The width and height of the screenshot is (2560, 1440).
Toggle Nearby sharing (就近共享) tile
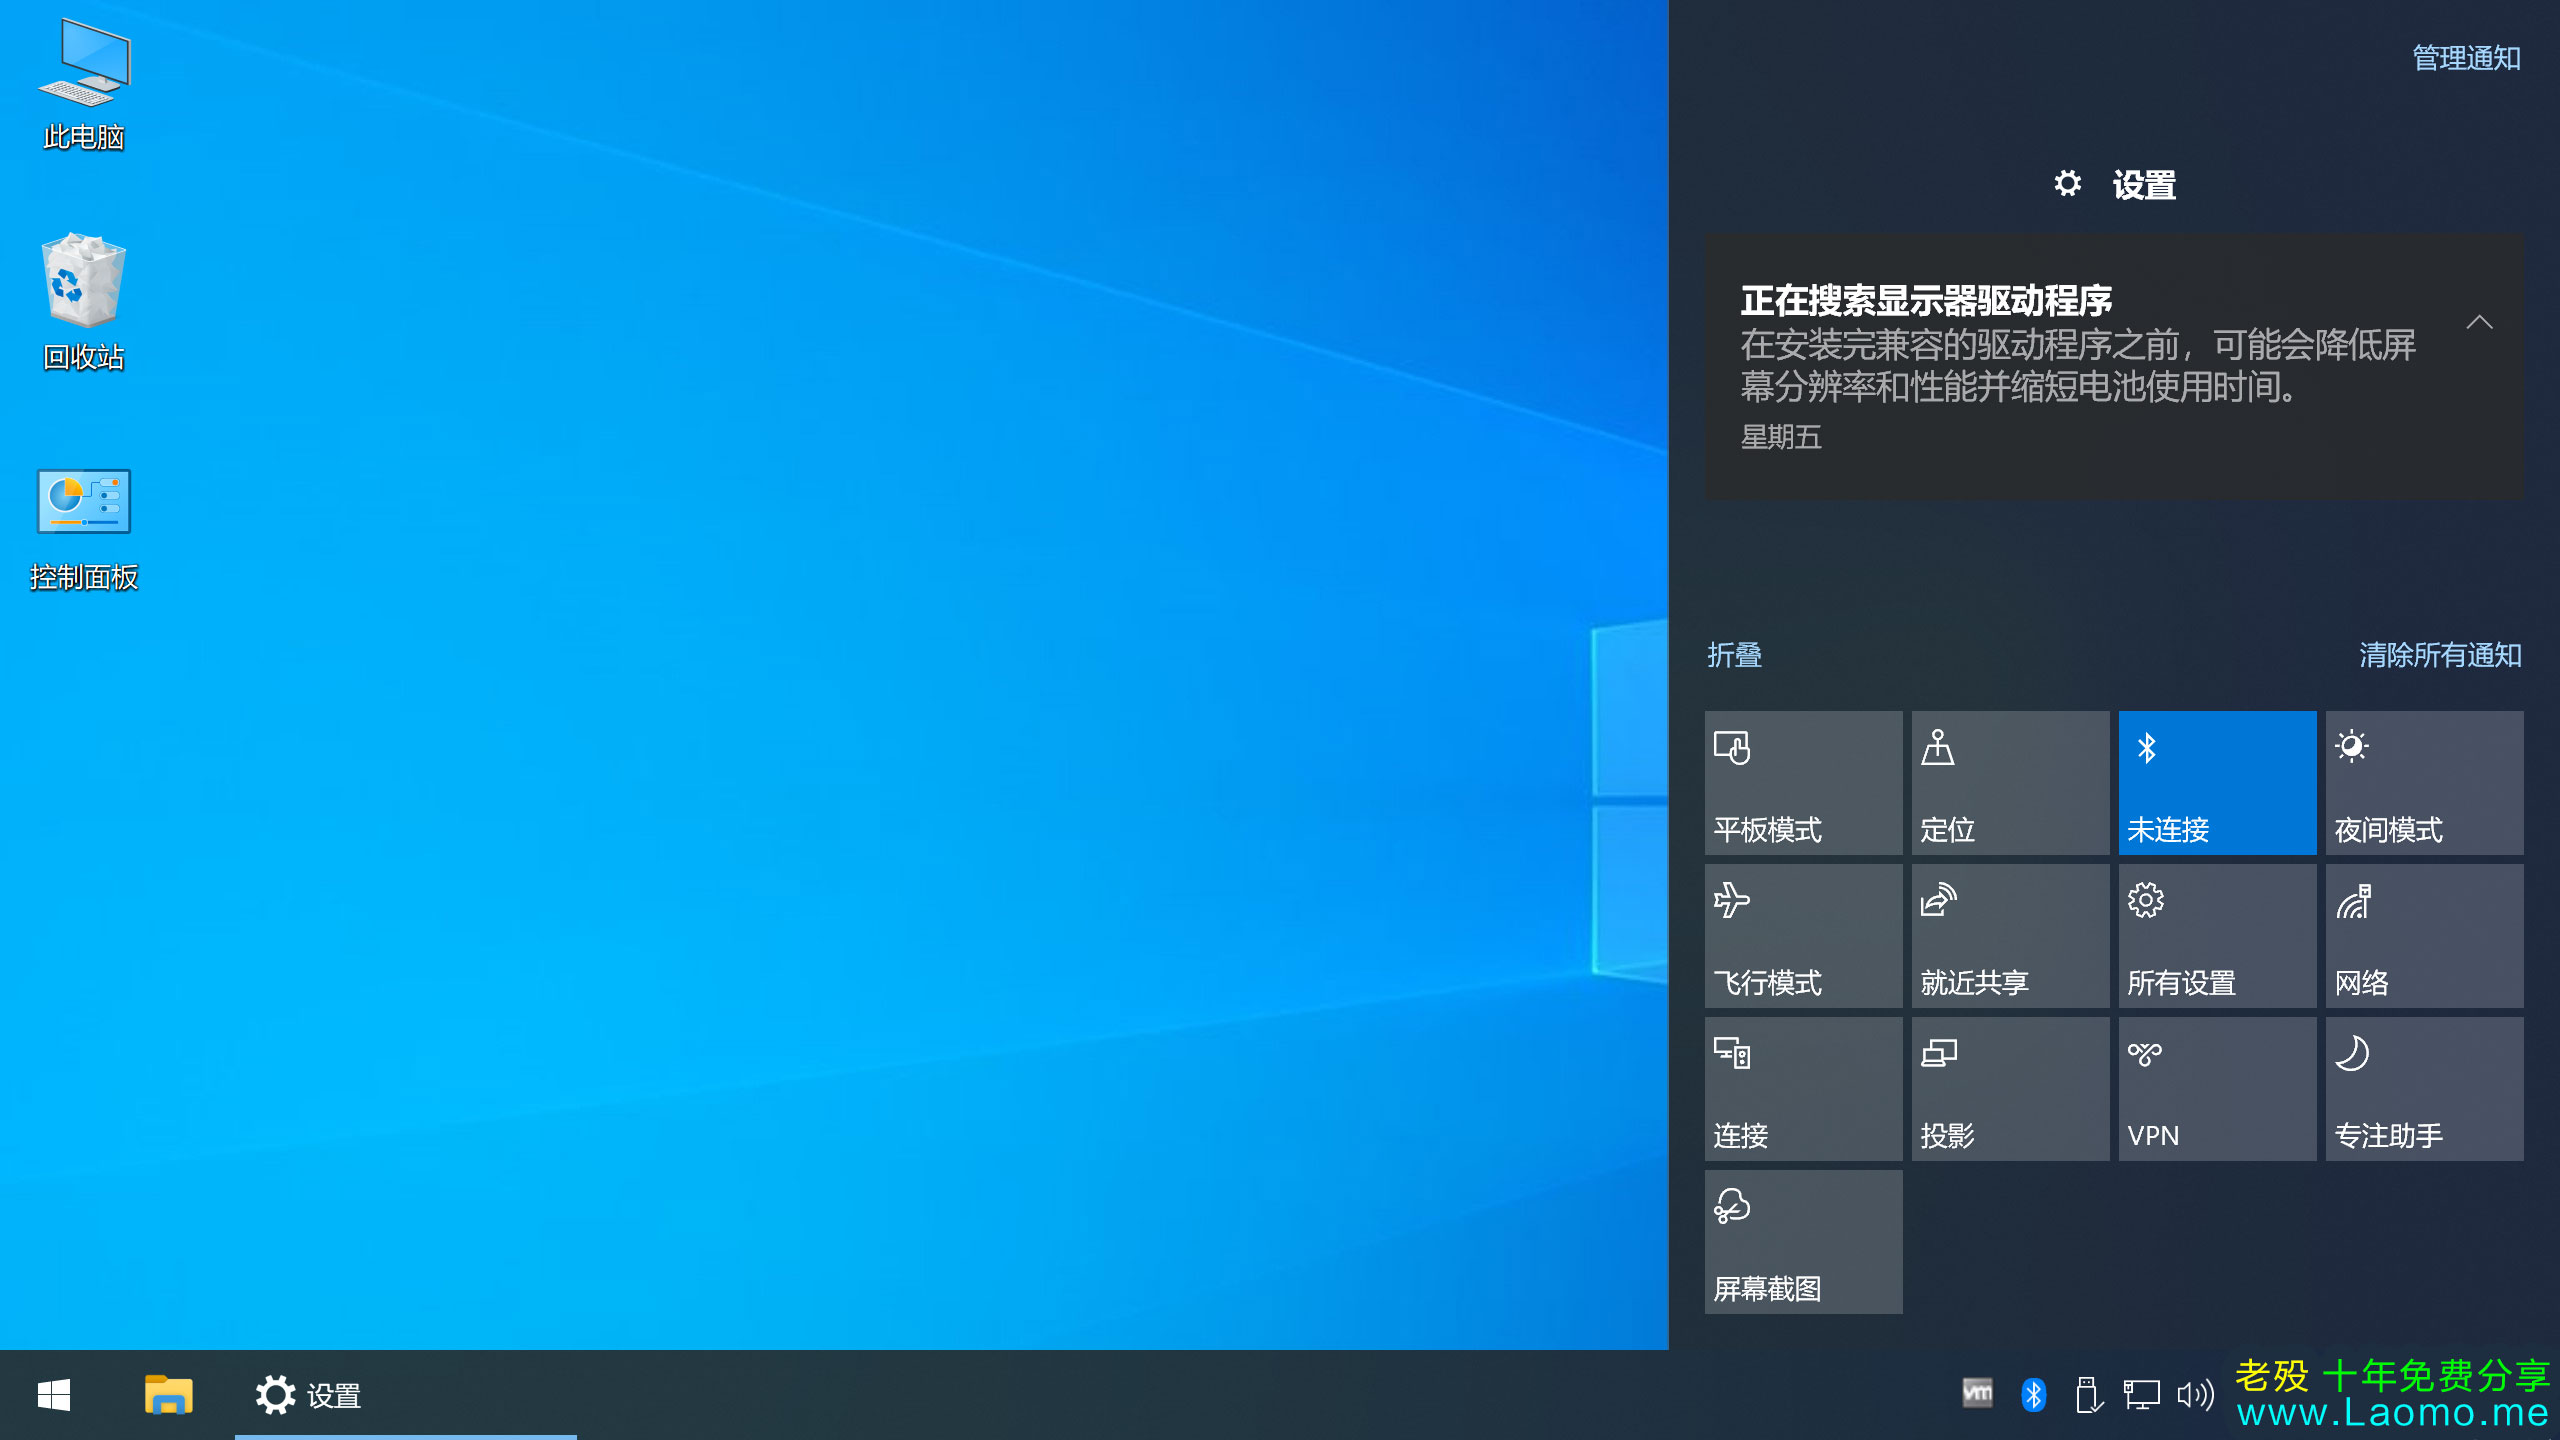(x=2010, y=936)
